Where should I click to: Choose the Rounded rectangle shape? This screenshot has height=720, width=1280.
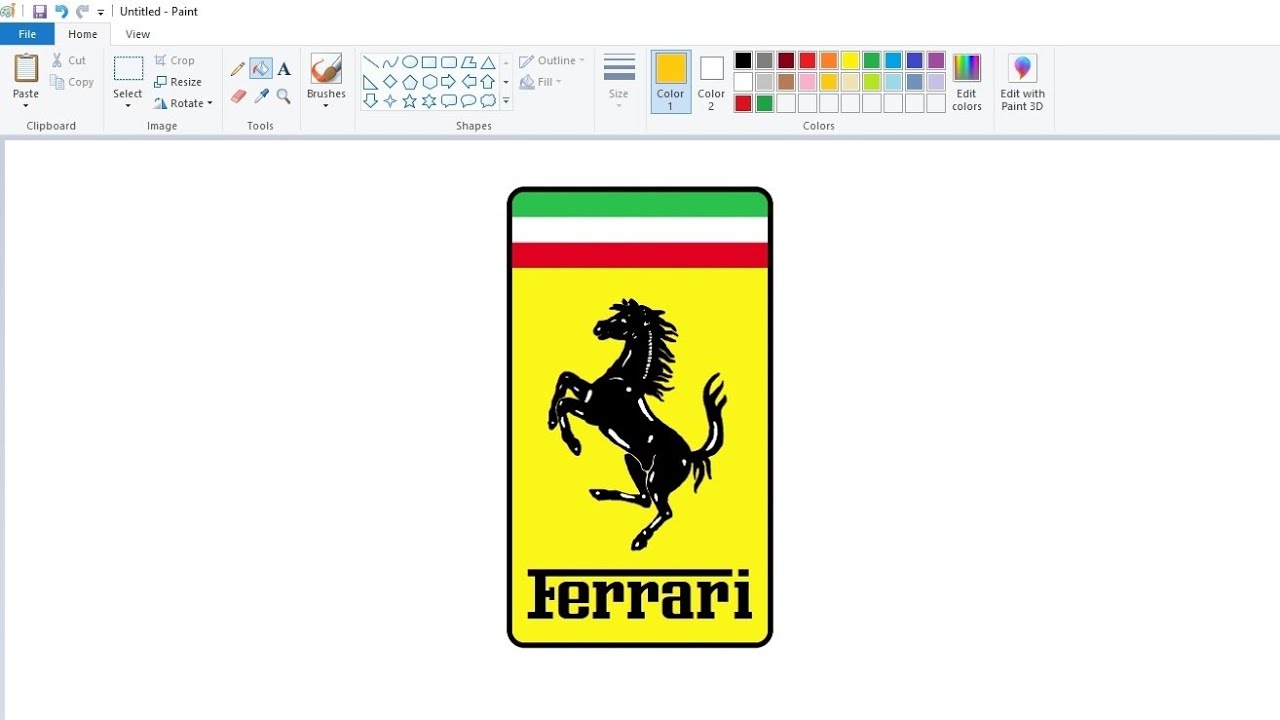pos(449,62)
